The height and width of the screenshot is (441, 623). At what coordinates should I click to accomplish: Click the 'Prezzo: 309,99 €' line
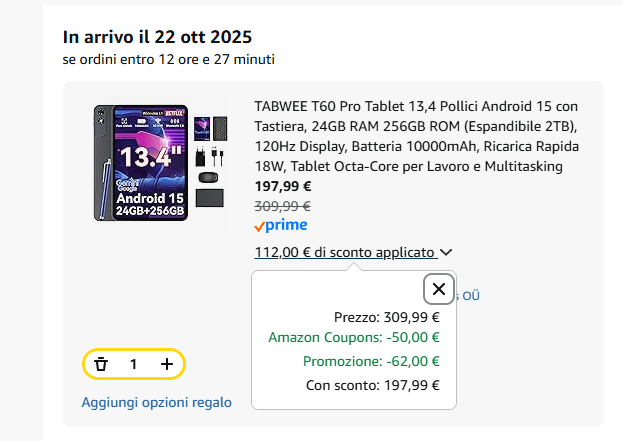pos(386,316)
